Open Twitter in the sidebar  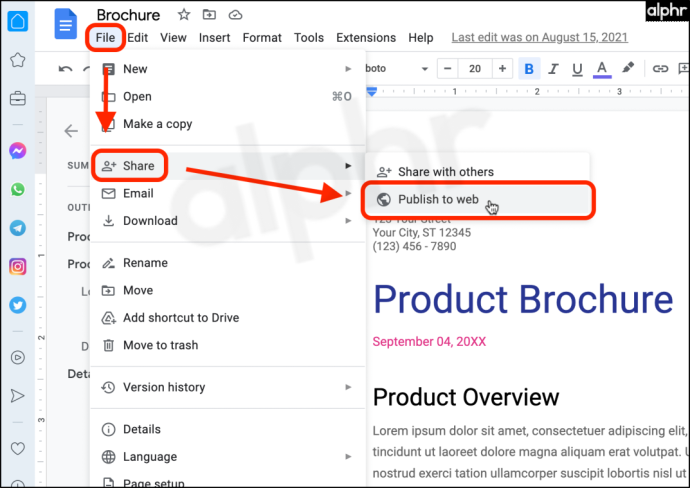click(x=18, y=305)
